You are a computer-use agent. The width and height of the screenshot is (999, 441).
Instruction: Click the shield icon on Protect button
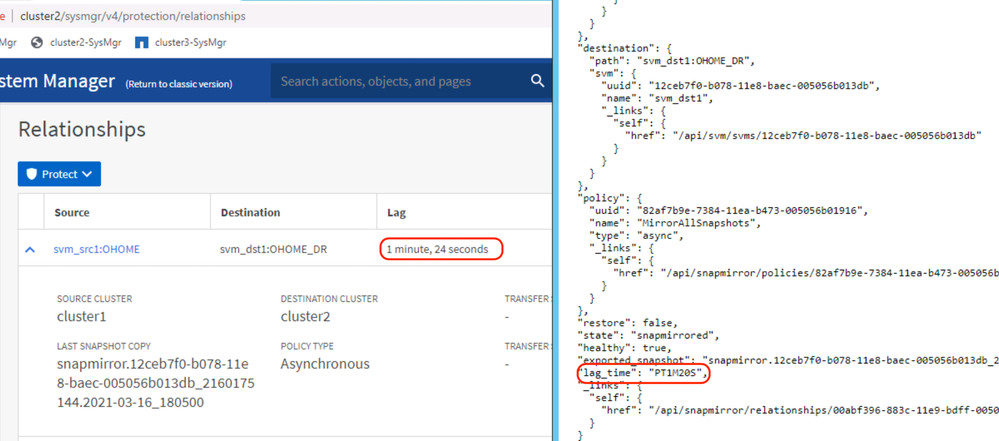(31, 174)
